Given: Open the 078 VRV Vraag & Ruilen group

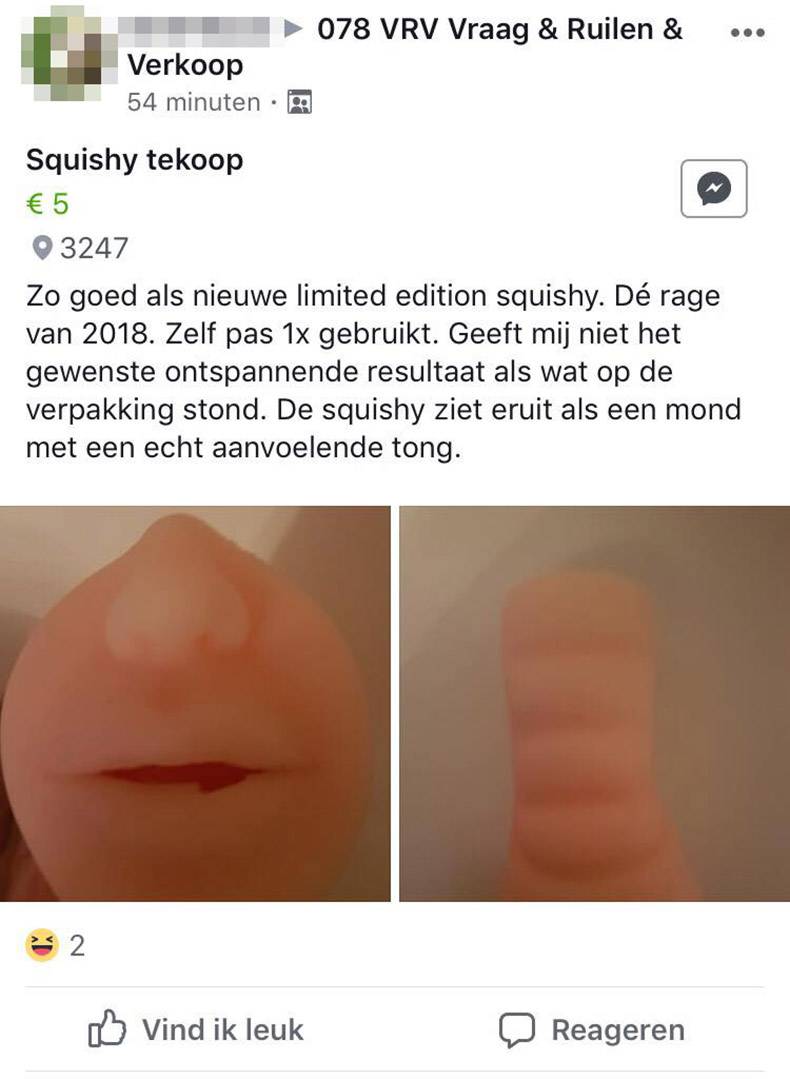Looking at the screenshot, I should 404,47.
